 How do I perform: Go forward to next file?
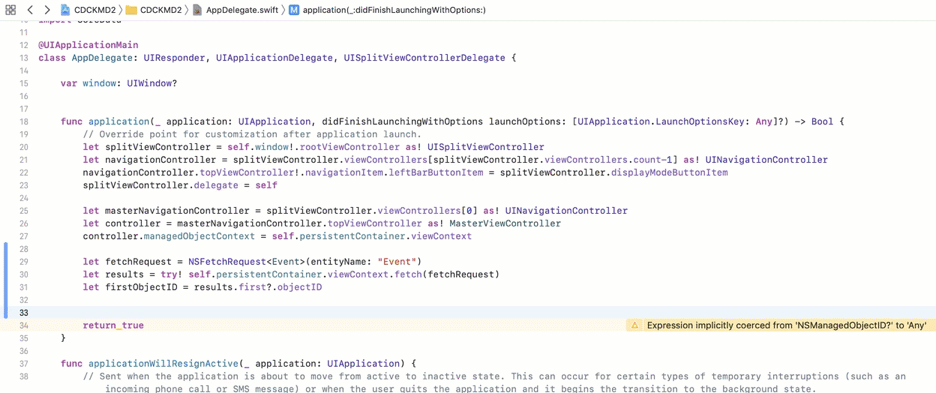pyautogui.click(x=47, y=10)
